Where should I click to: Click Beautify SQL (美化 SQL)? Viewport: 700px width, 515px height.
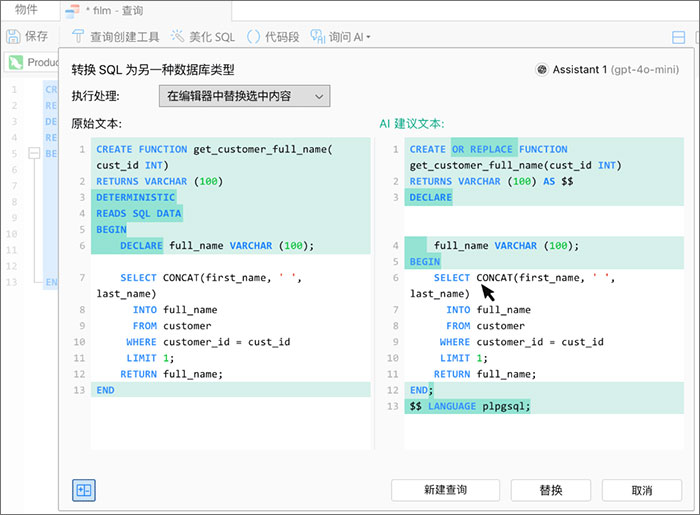[x=203, y=37]
